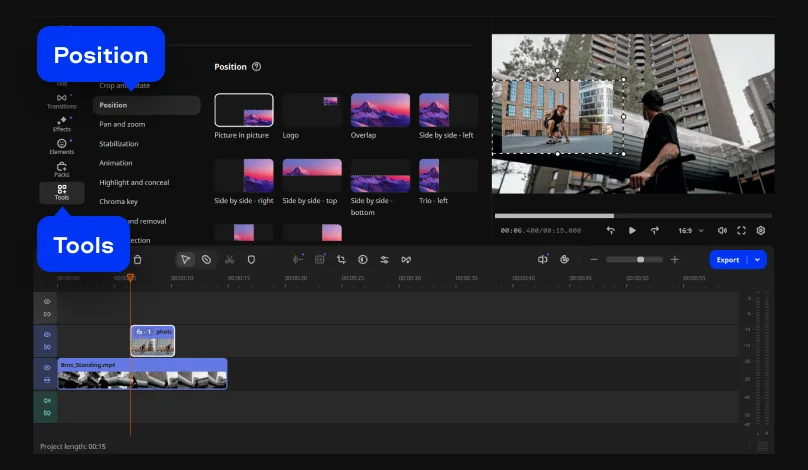The width and height of the screenshot is (808, 470).
Task: Adjust the timeline zoom slider
Action: [640, 259]
